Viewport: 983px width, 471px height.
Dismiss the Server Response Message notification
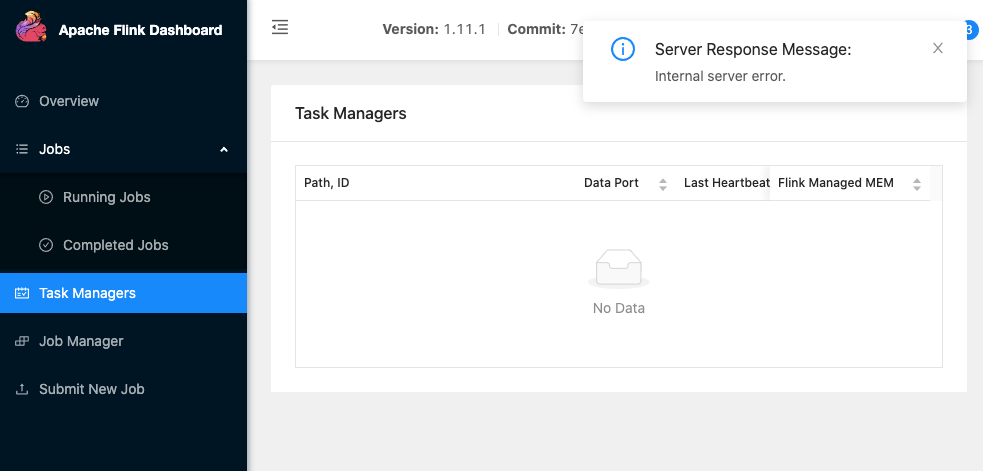click(x=937, y=48)
